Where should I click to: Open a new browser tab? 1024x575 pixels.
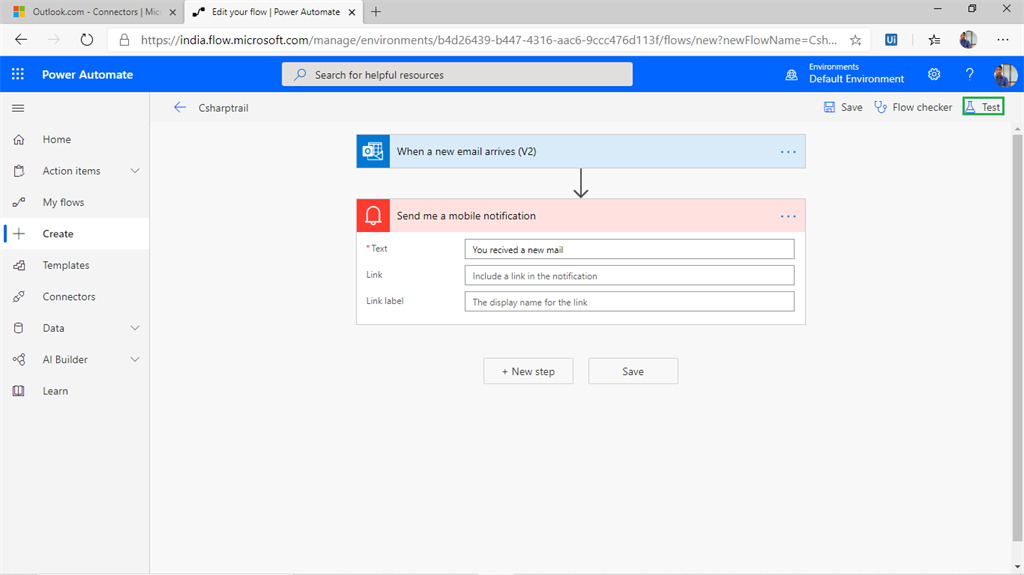coord(376,12)
